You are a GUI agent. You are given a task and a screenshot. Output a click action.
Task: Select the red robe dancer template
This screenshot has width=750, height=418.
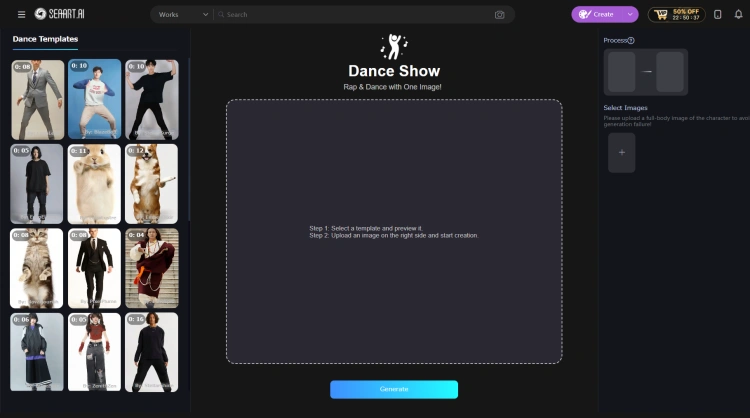[x=152, y=268]
